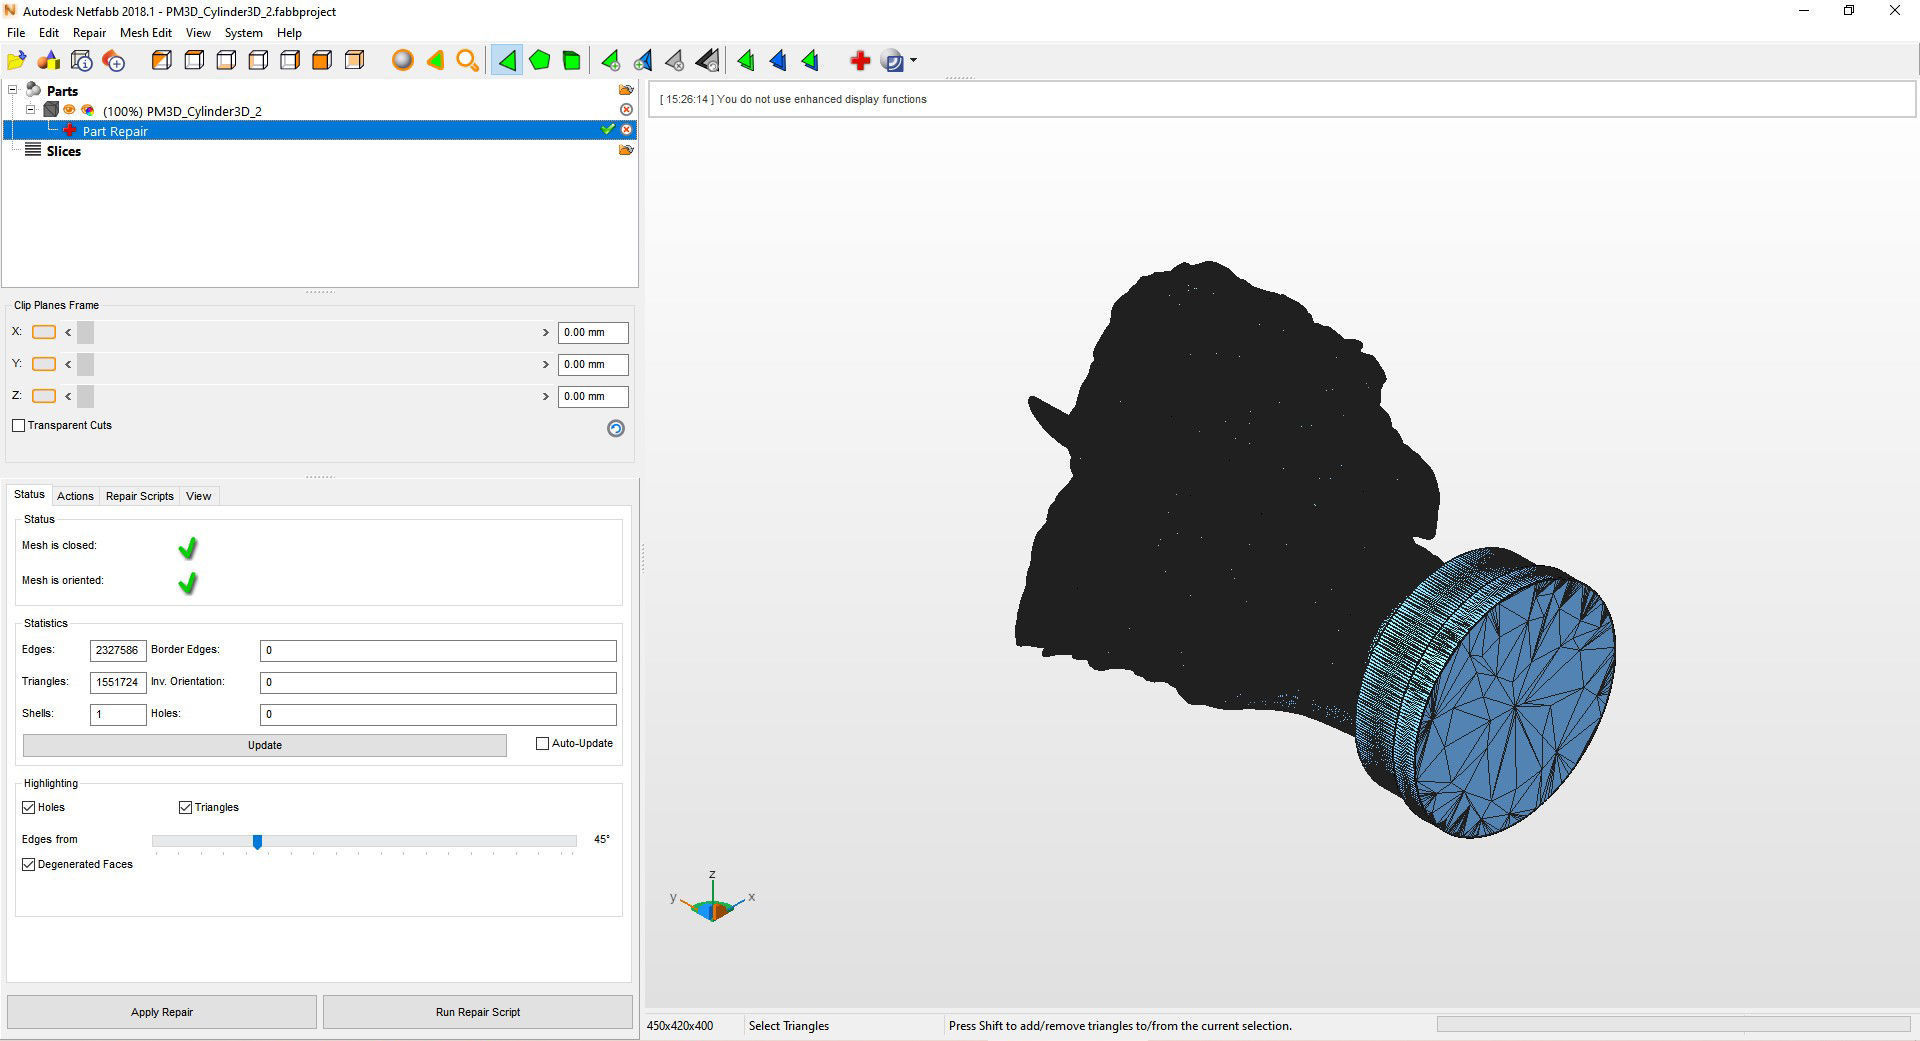Click the red x on Part Repair row

pos(626,130)
